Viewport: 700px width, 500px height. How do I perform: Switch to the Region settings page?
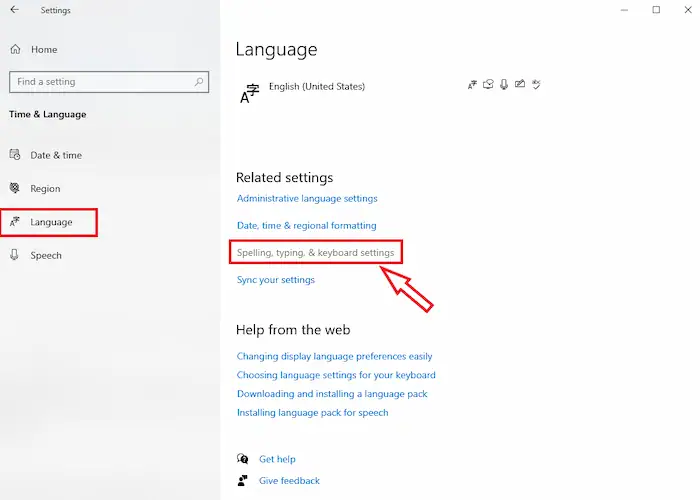tap(45, 188)
